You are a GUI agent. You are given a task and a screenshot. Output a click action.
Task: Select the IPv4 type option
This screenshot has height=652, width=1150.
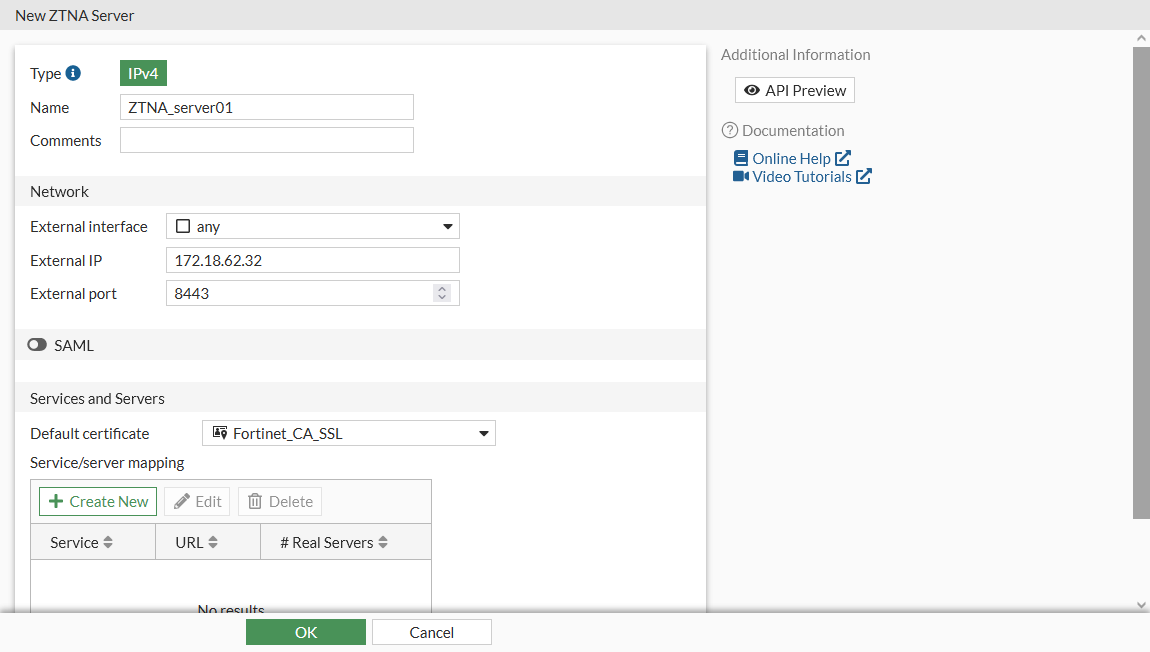pos(143,73)
